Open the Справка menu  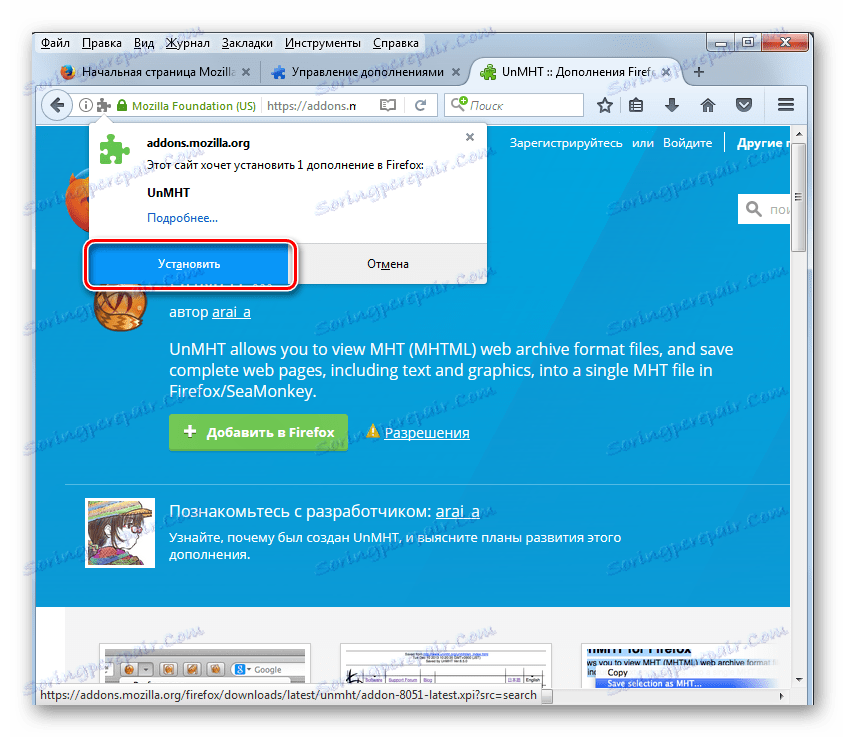point(395,43)
